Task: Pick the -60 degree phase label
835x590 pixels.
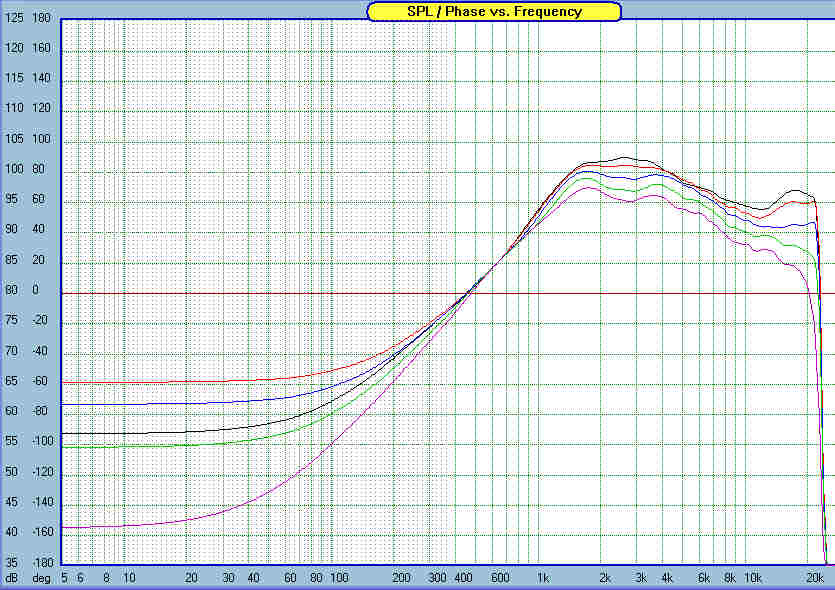Action: [40, 381]
